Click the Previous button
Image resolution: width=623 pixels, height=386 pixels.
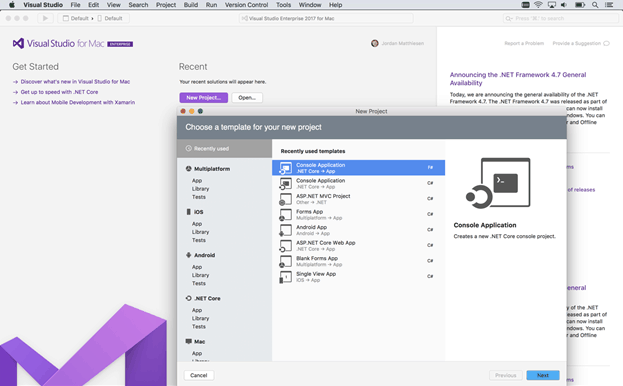(x=505, y=375)
